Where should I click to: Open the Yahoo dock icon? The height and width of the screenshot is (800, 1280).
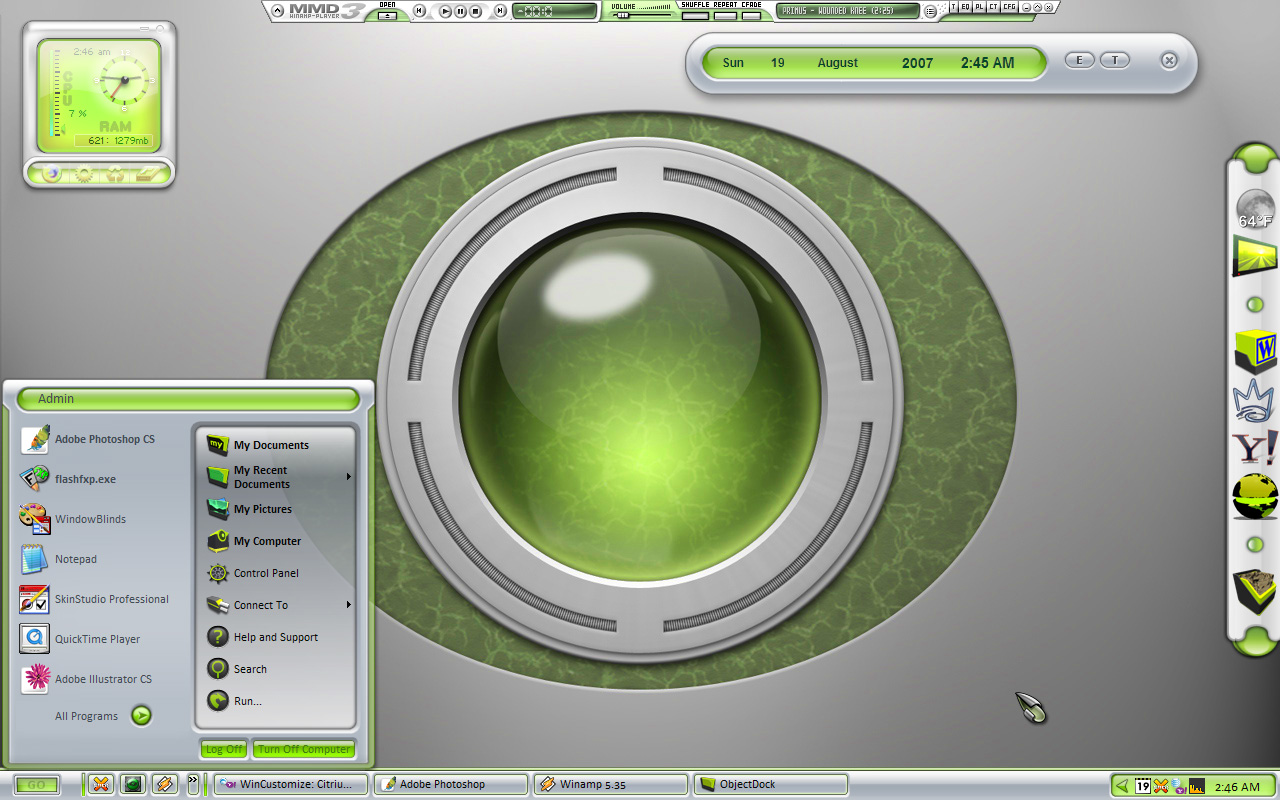[1255, 447]
